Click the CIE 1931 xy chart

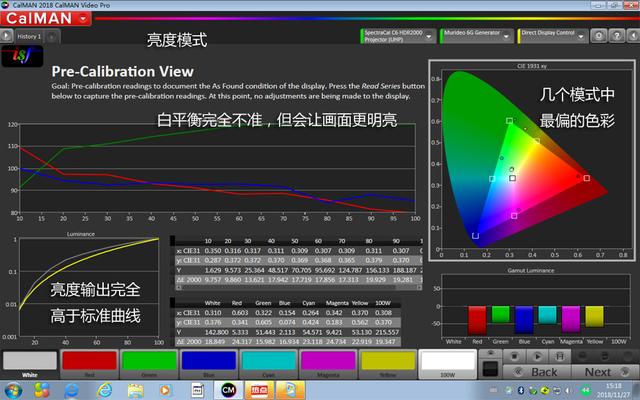(x=532, y=160)
